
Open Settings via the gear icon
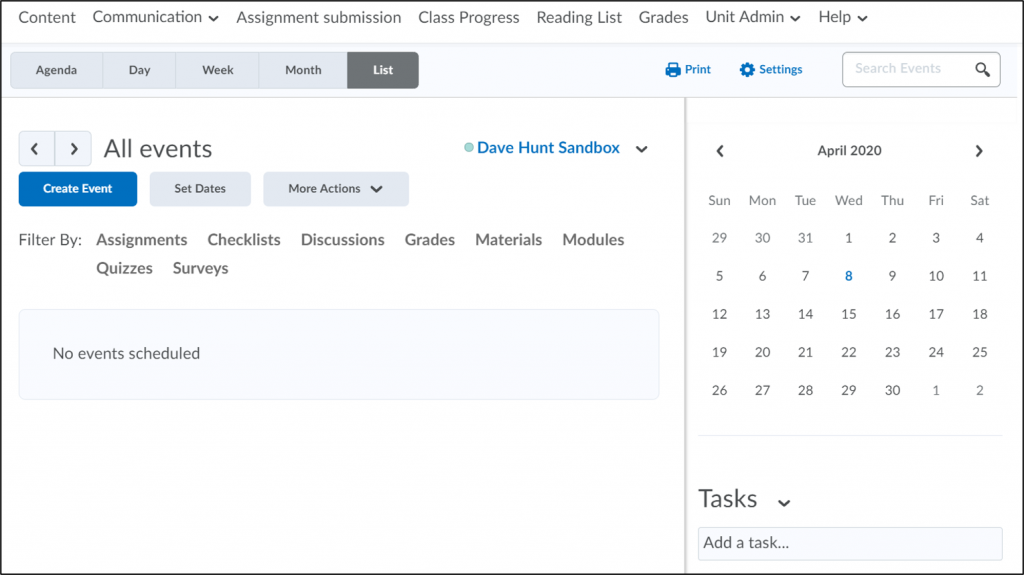coord(747,70)
